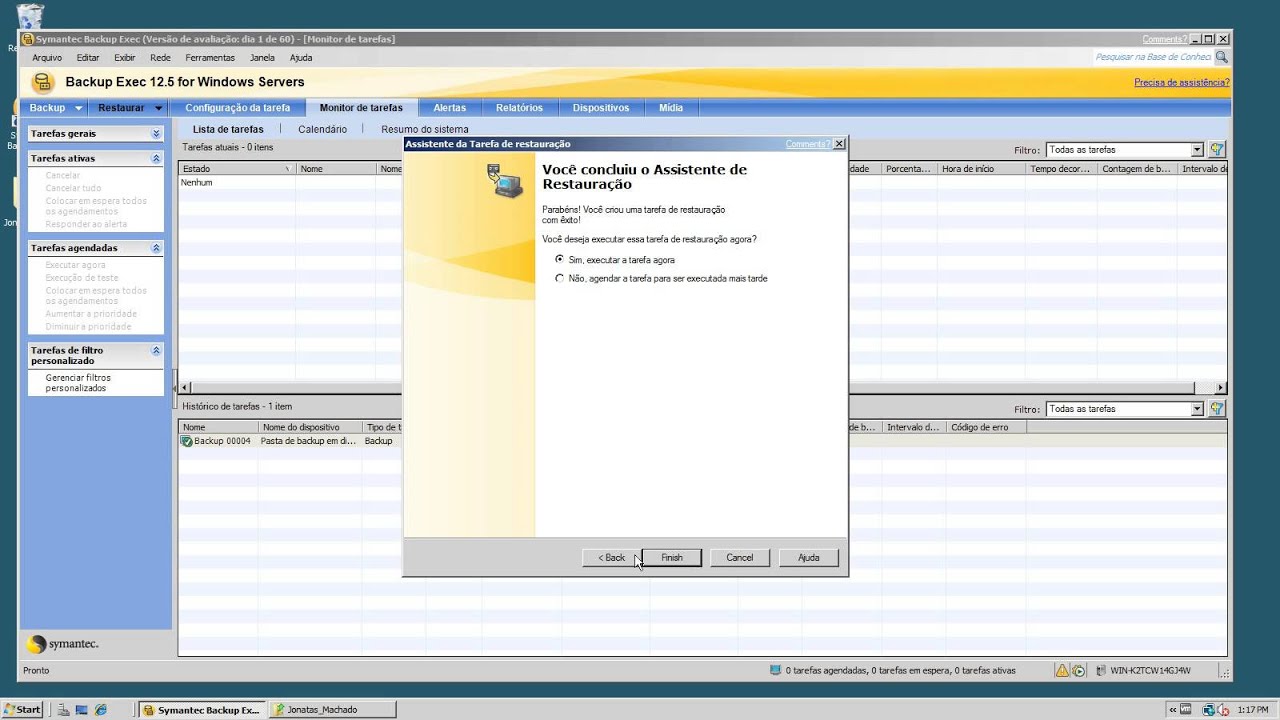Select 'Não, agendar a tarefa' radio button
1280x720 pixels.
(x=560, y=278)
